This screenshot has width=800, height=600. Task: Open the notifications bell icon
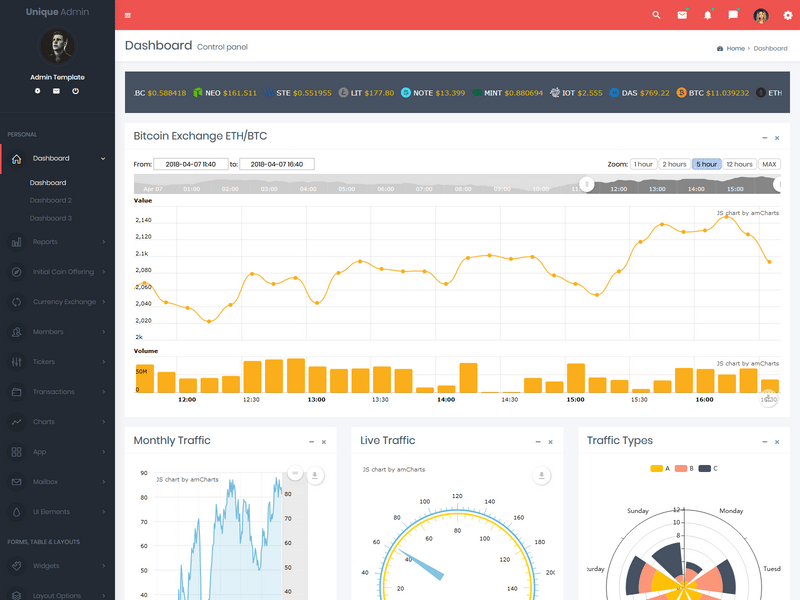708,15
